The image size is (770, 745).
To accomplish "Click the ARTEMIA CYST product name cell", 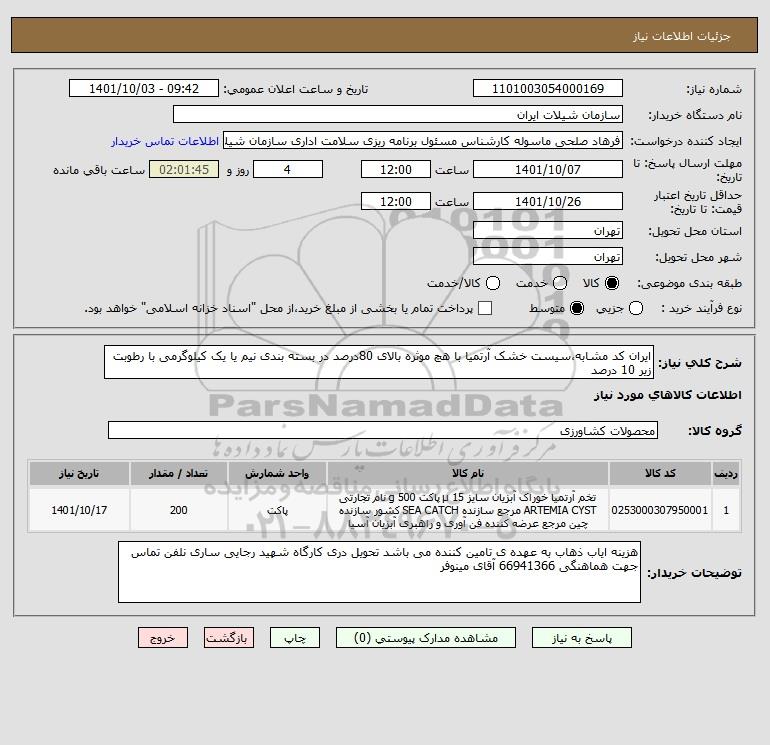I will (468, 510).
